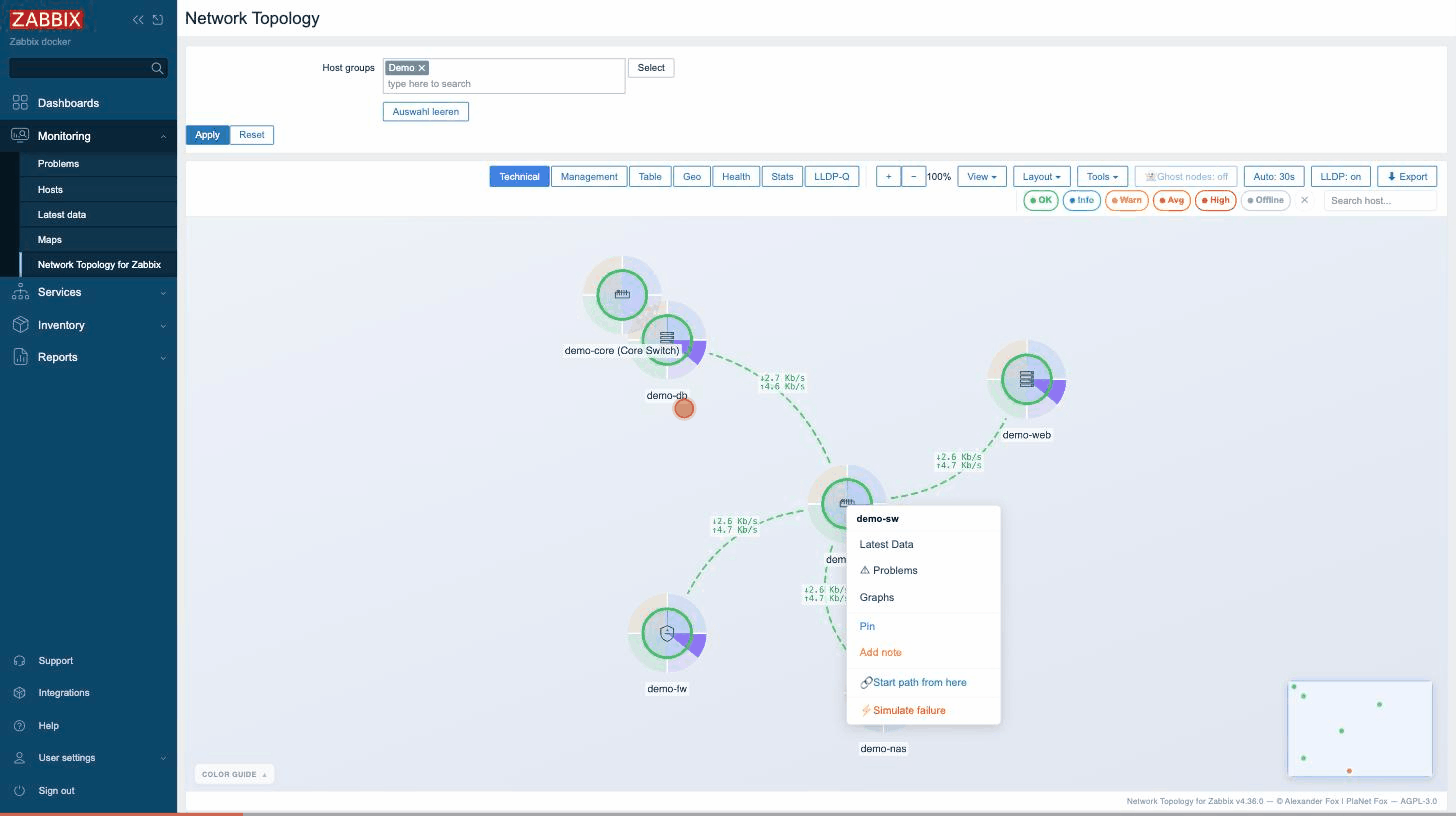Choose Problems in demo-sw context menu
1456x816 pixels.
tap(923, 571)
